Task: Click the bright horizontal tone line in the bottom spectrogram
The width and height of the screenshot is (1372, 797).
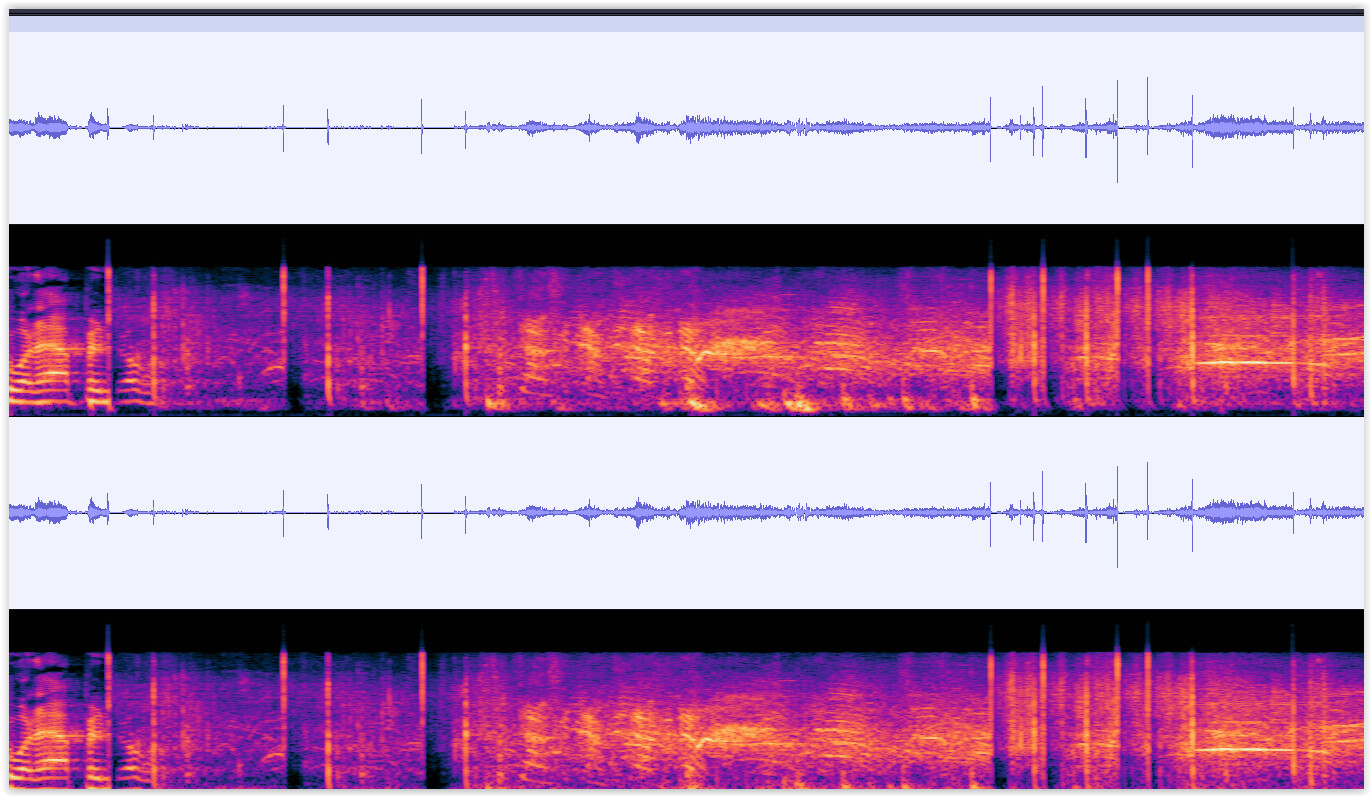Action: tap(1250, 749)
